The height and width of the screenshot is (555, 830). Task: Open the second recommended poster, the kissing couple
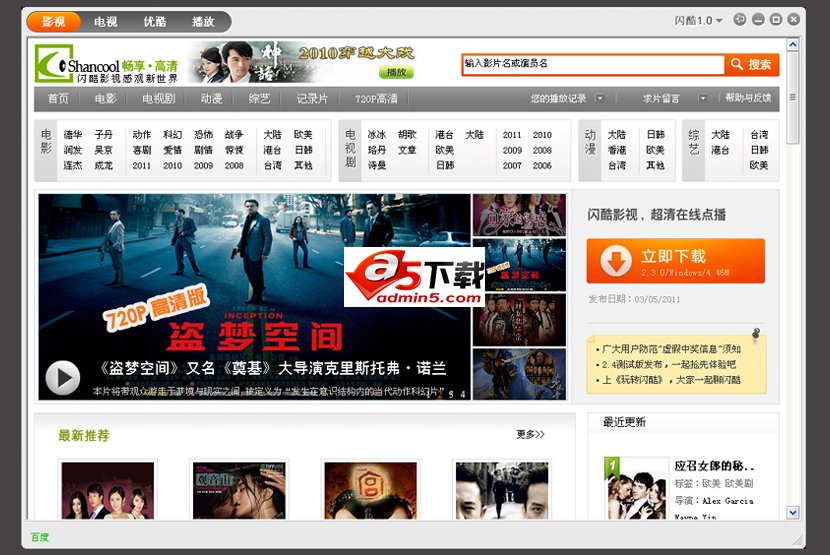[x=239, y=490]
